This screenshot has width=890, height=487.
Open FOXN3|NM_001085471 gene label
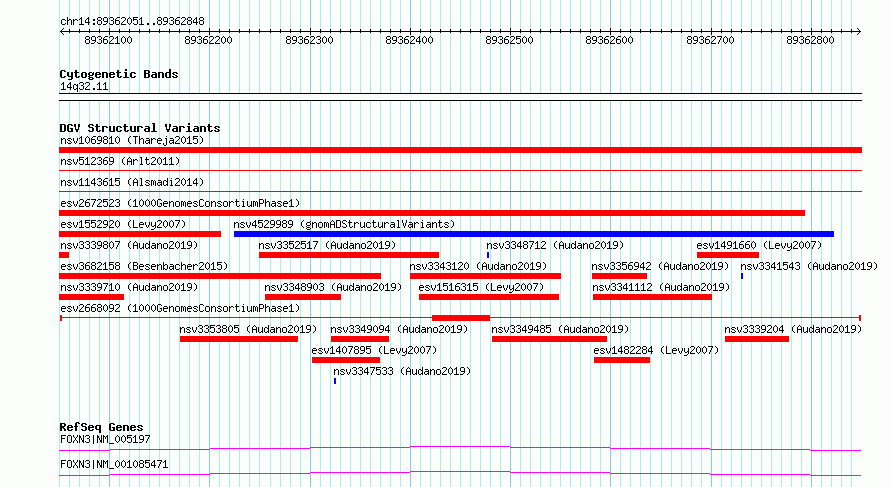[x=114, y=464]
